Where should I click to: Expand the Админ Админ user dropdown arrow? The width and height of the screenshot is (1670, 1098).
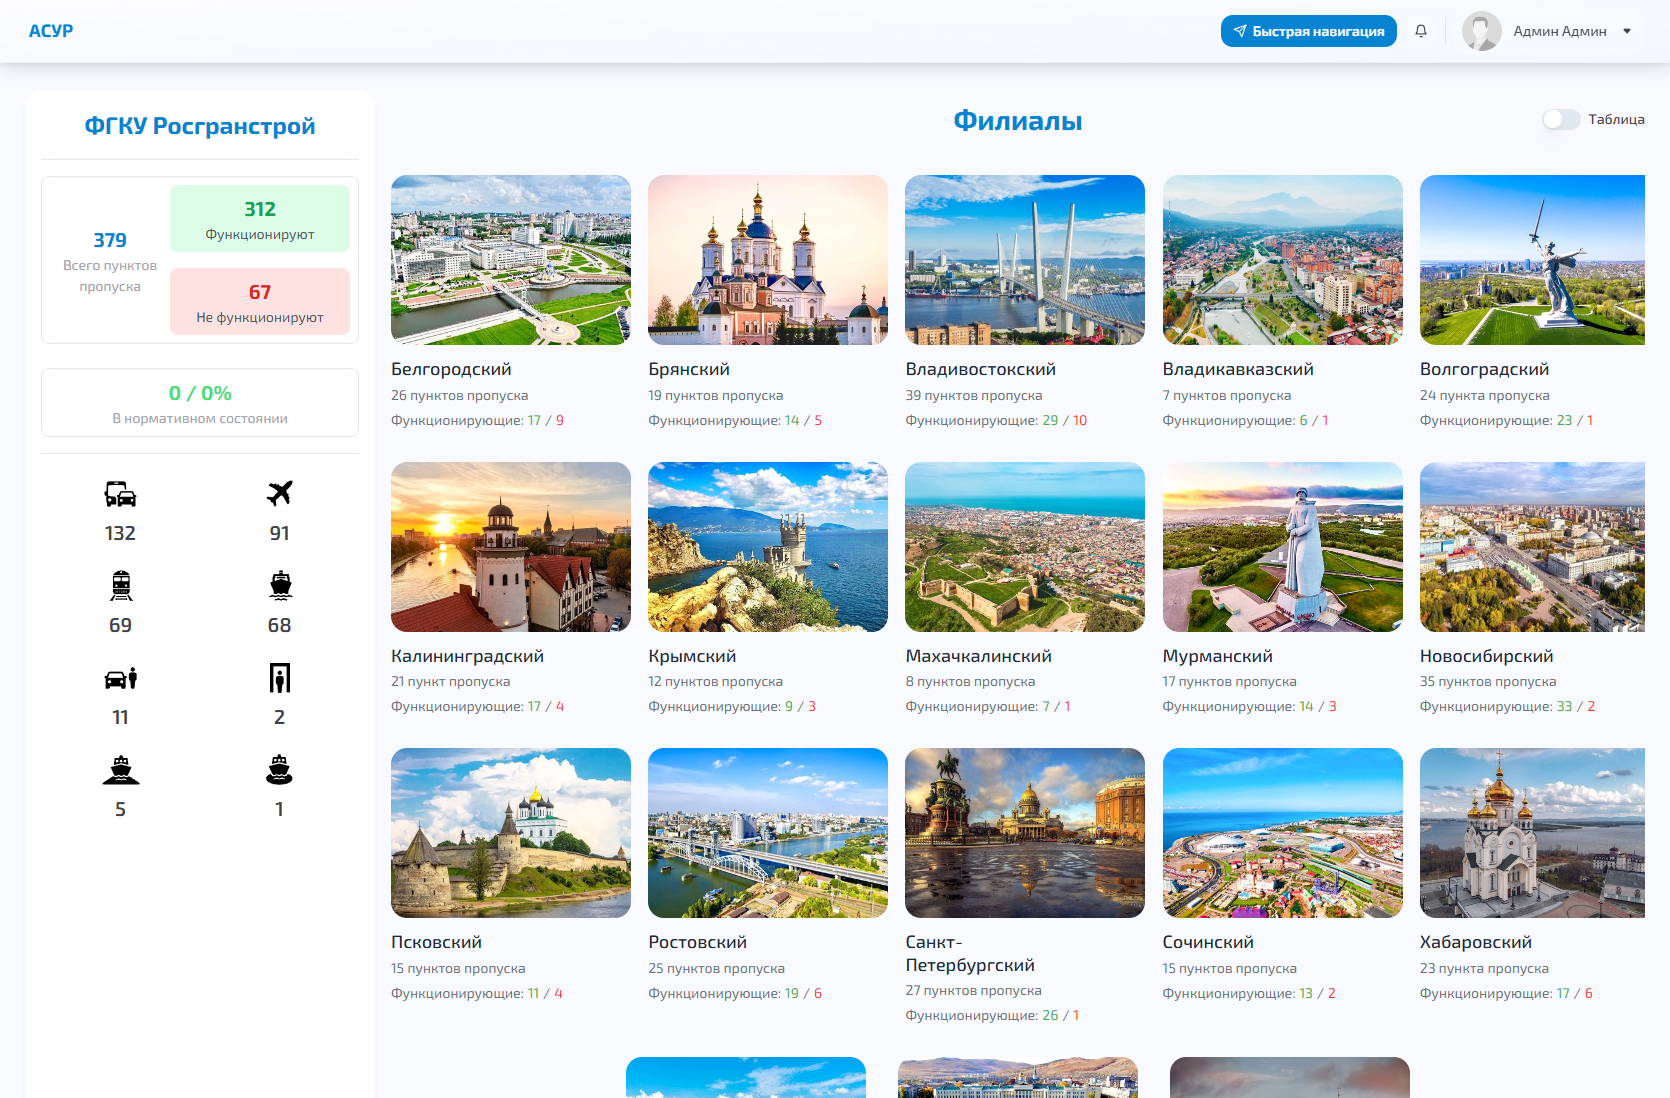(x=1627, y=31)
